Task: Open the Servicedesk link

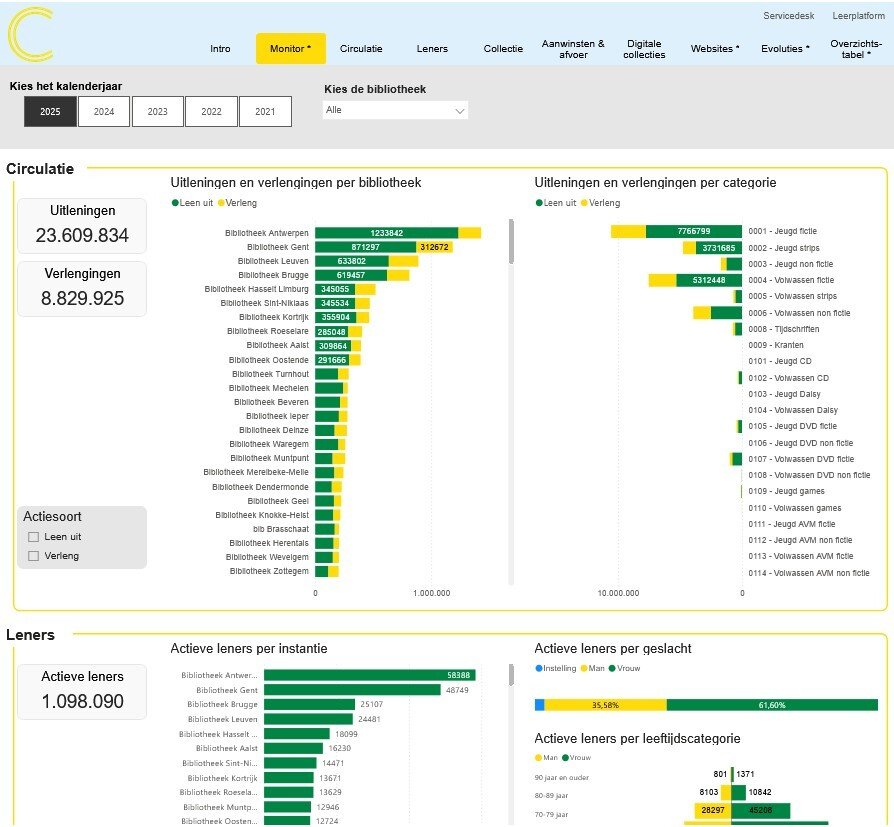Action: coord(789,15)
